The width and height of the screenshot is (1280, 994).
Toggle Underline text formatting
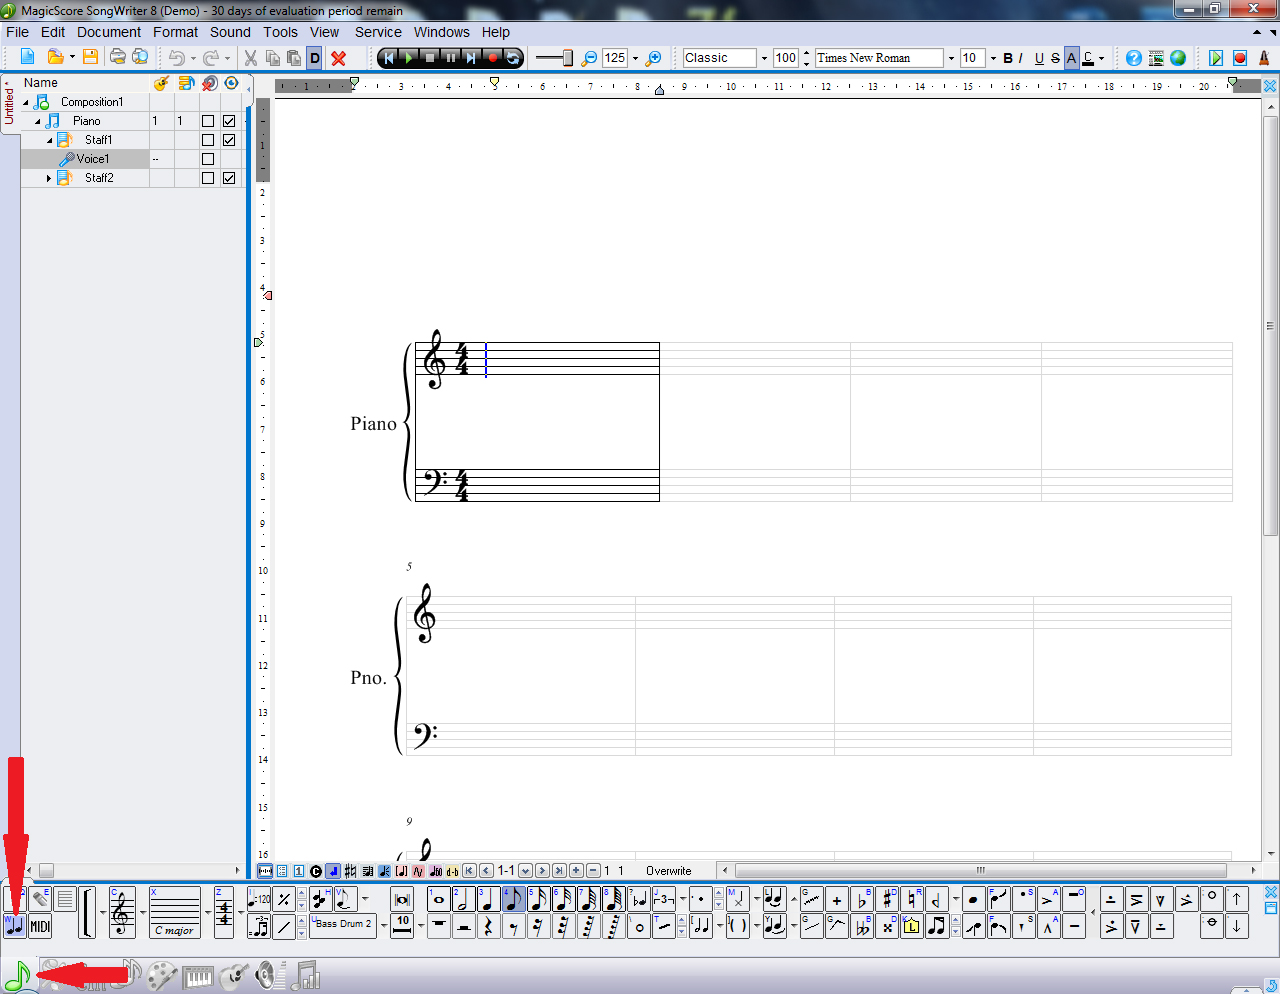click(x=1039, y=58)
